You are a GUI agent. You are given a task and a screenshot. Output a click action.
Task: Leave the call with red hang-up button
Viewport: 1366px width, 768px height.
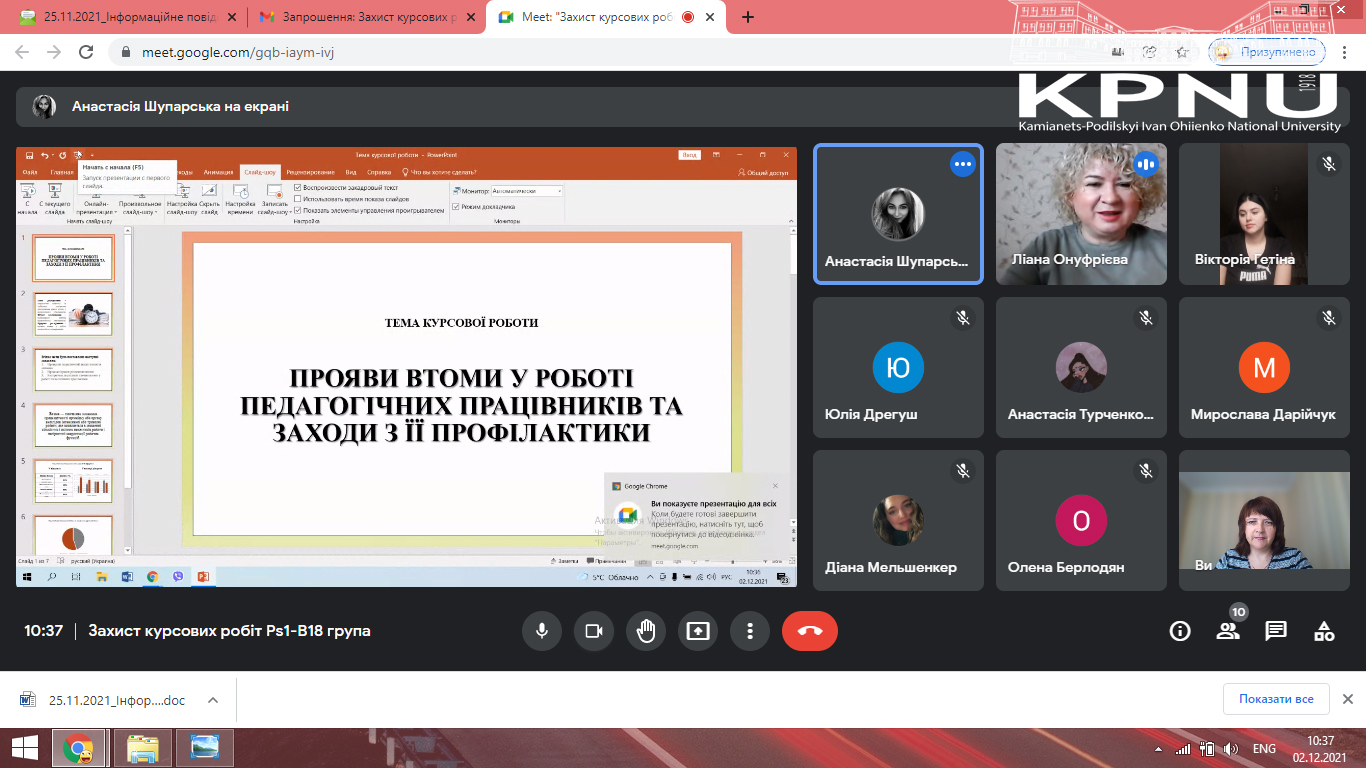point(810,631)
